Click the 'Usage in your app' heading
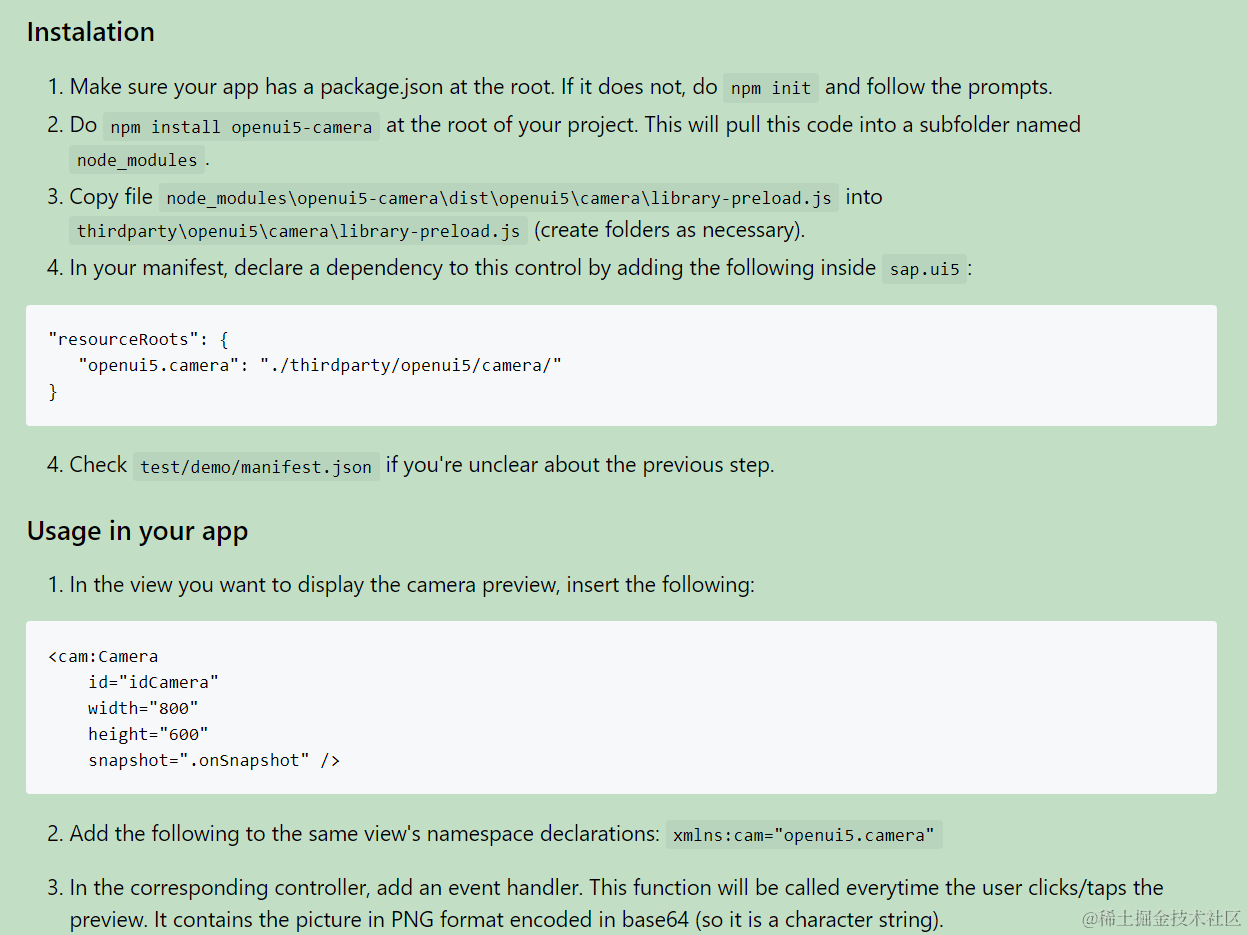The width and height of the screenshot is (1248, 935). (x=137, y=530)
